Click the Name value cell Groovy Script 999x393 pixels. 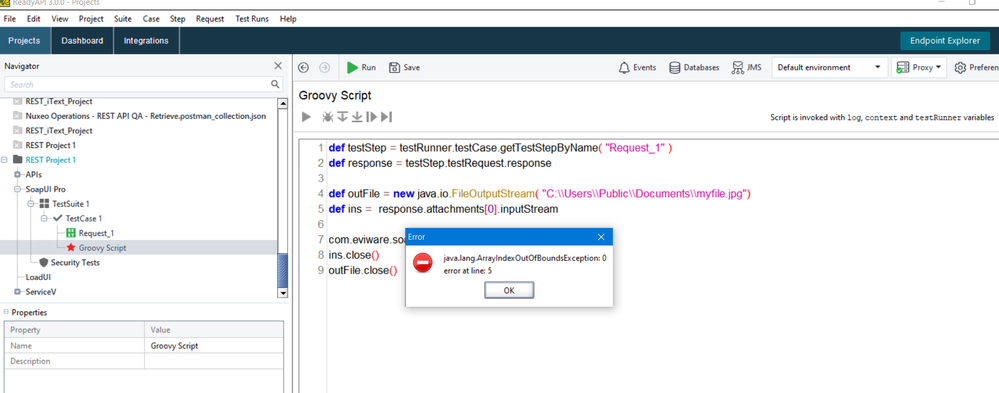click(x=214, y=346)
